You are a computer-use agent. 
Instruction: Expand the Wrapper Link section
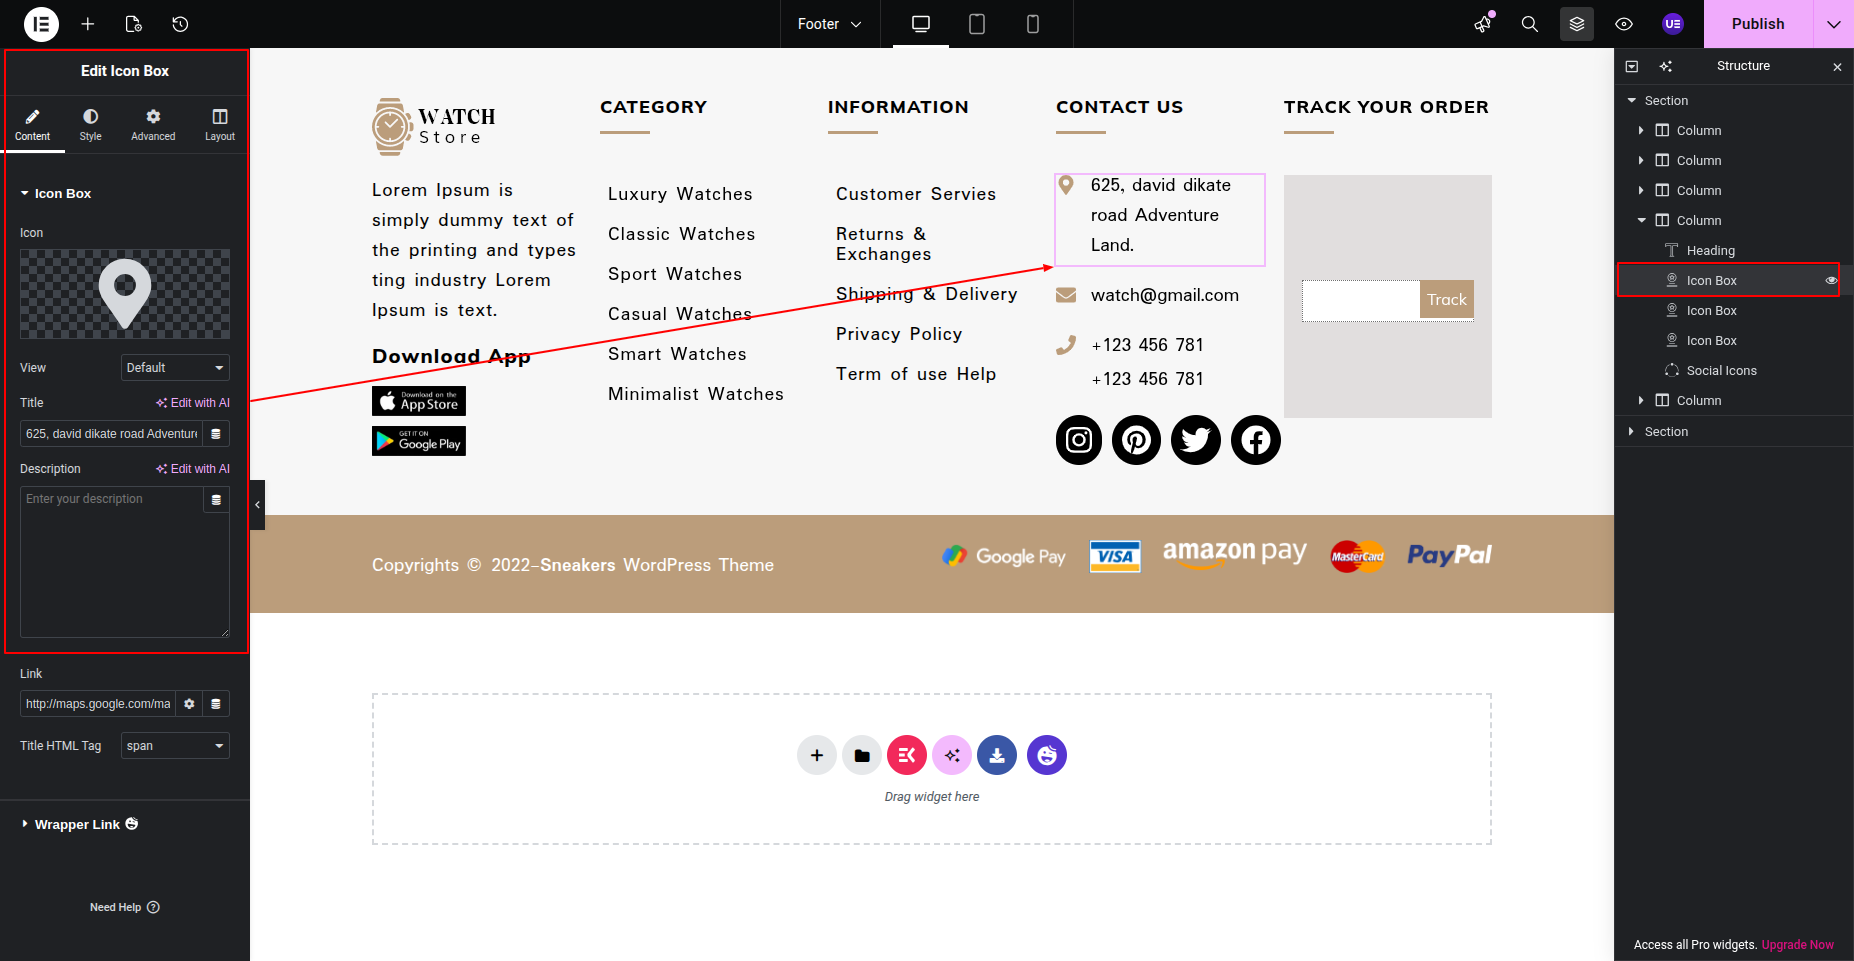(77, 825)
